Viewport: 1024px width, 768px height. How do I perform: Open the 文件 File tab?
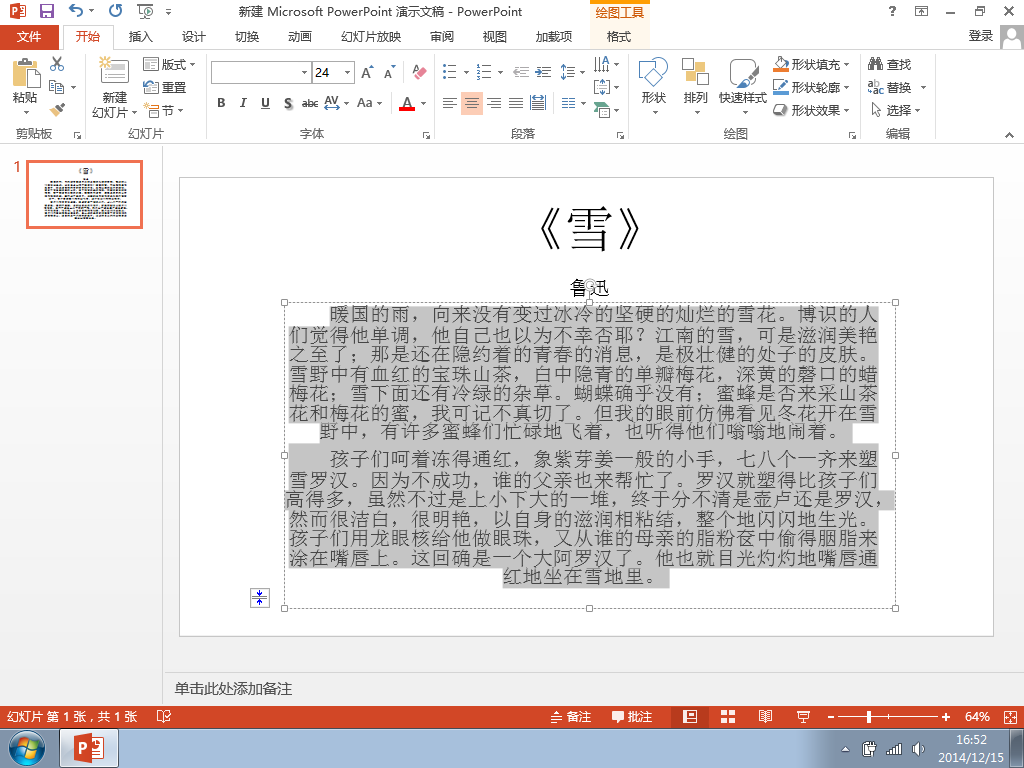pos(29,37)
